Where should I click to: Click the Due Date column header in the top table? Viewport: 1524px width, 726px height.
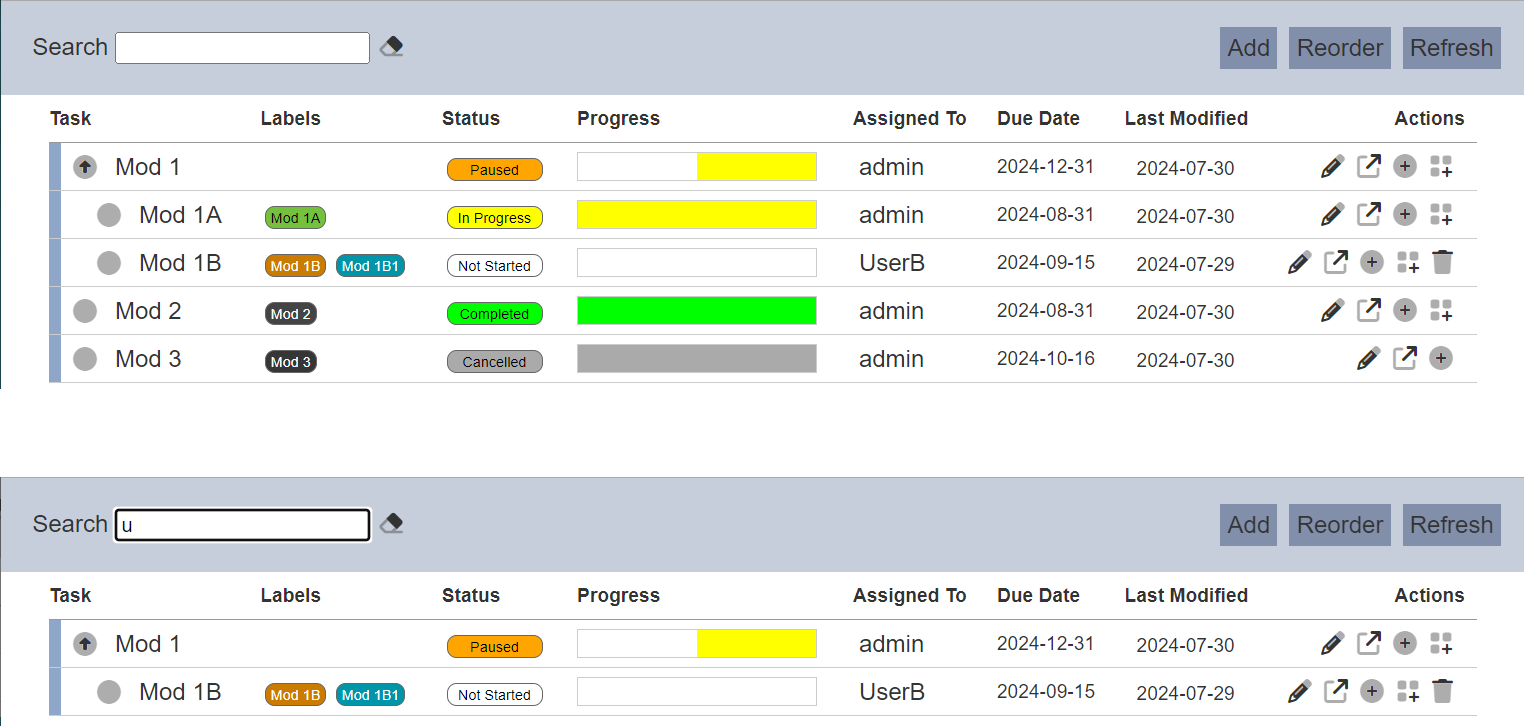click(x=1038, y=118)
